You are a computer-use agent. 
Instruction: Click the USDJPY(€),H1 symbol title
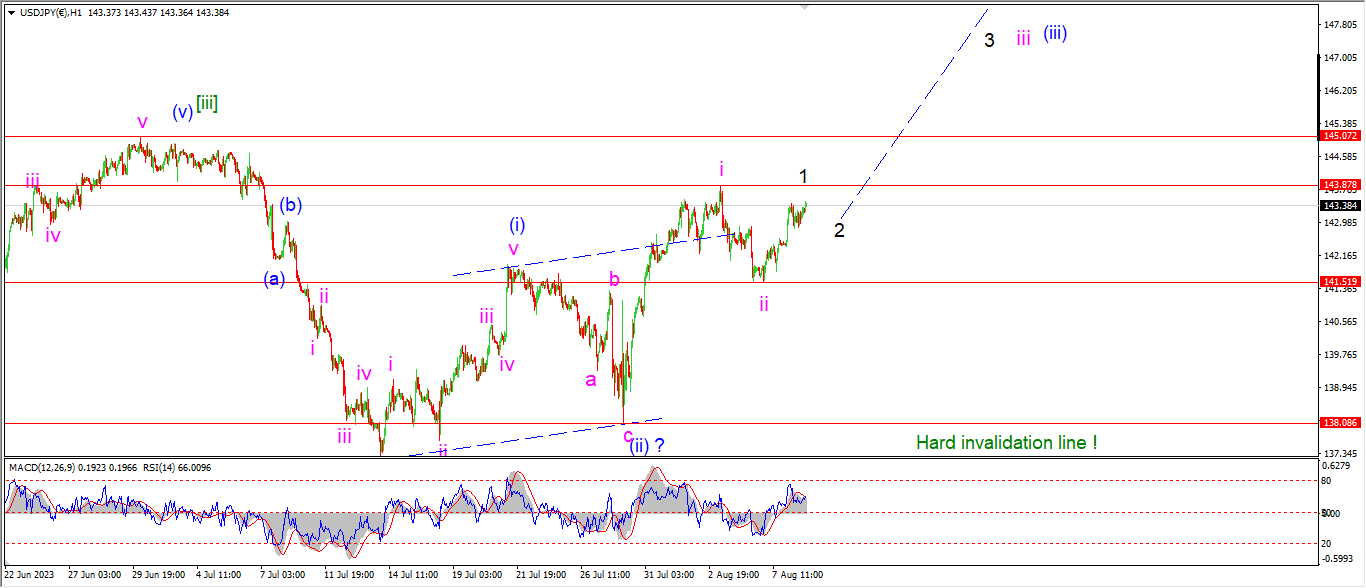(50, 13)
